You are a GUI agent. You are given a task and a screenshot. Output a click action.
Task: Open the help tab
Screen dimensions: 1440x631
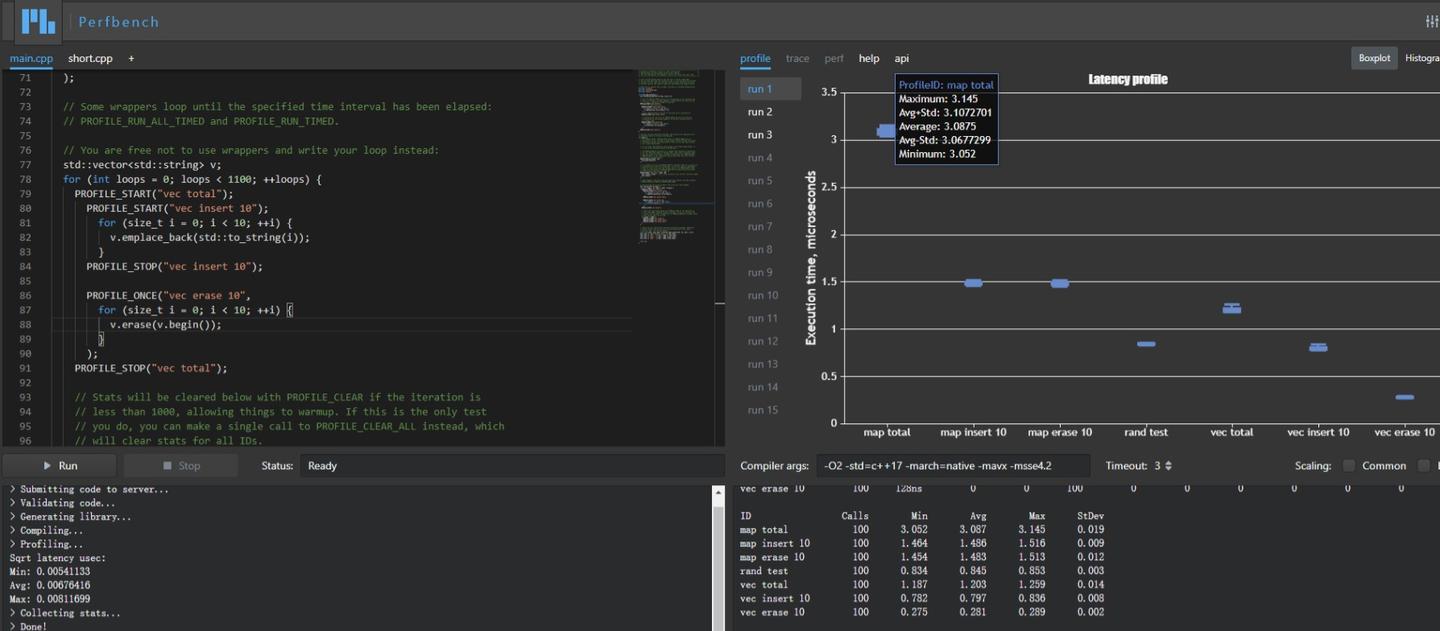tap(869, 58)
